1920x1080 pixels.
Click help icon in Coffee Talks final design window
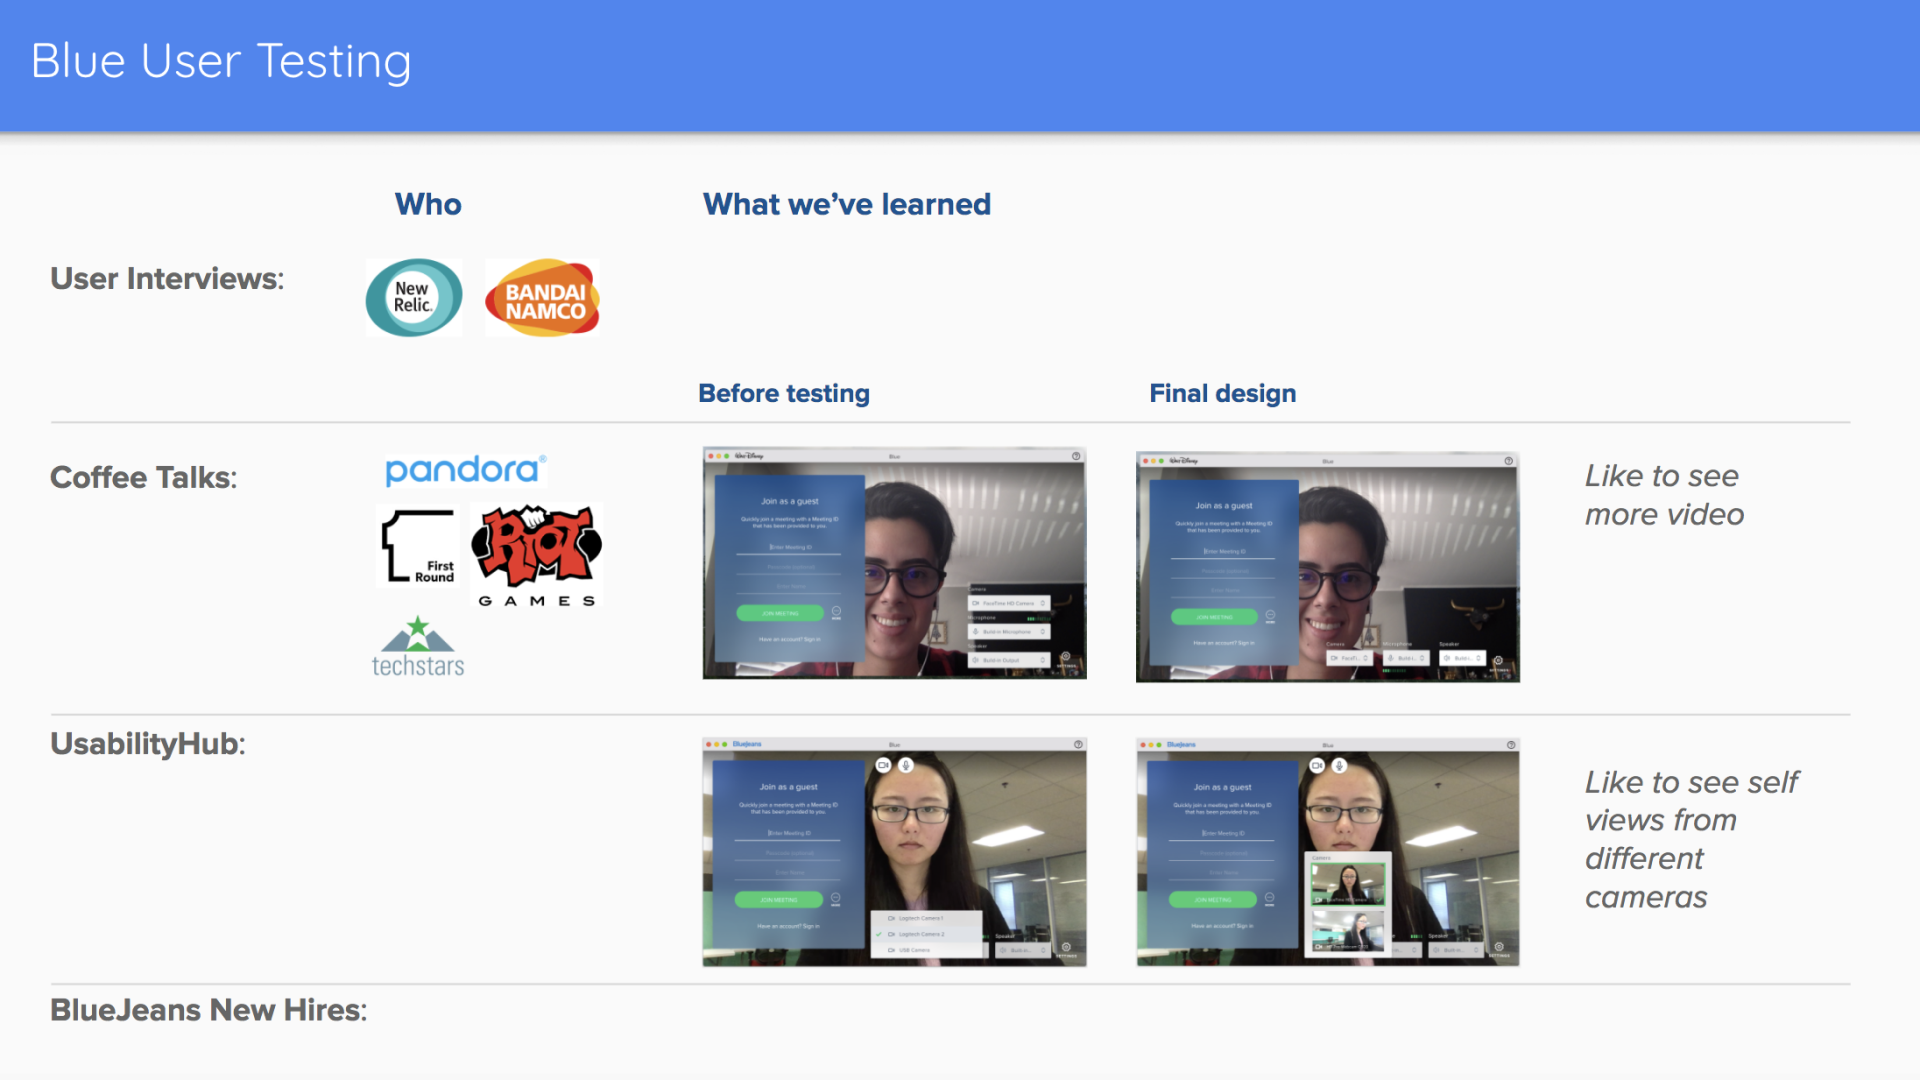click(1508, 461)
